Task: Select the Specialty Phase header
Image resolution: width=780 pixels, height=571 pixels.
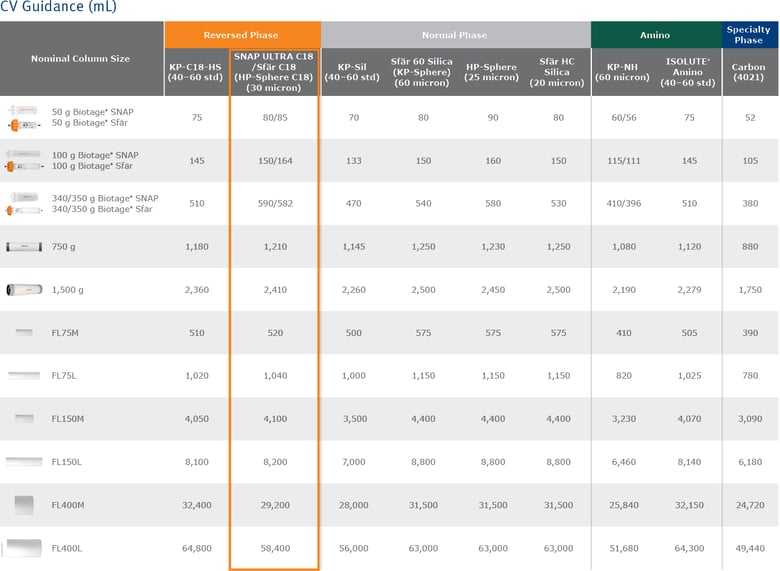Action: 749,35
